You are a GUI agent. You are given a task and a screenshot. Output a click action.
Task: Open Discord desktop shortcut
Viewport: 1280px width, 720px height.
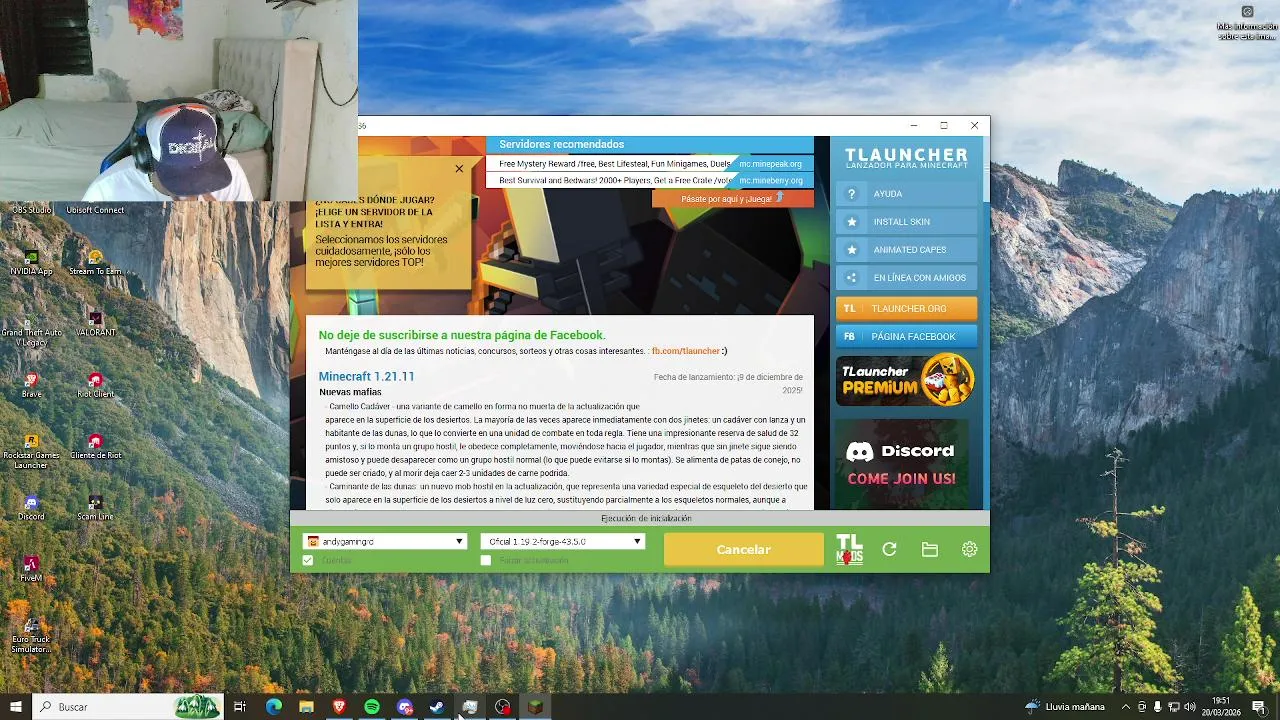click(x=32, y=508)
